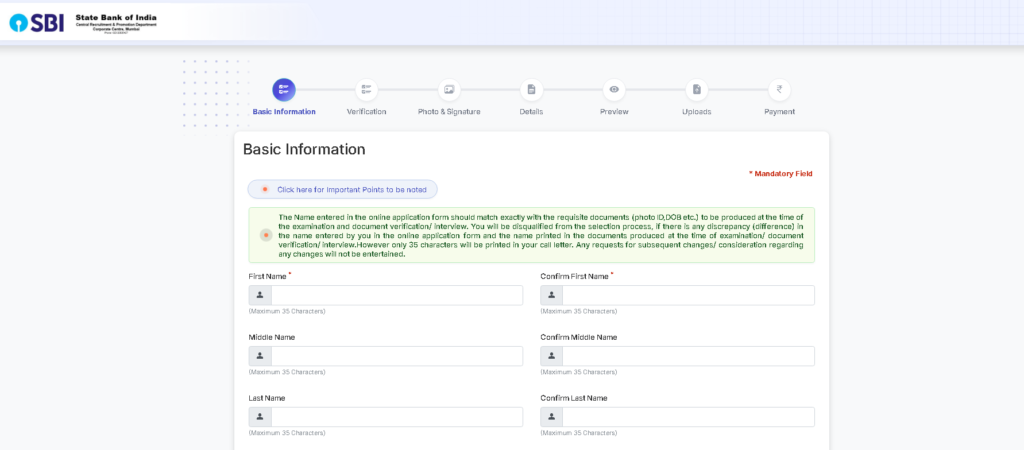Select the Verification step icon
This screenshot has width=1024, height=450.
pyautogui.click(x=366, y=89)
